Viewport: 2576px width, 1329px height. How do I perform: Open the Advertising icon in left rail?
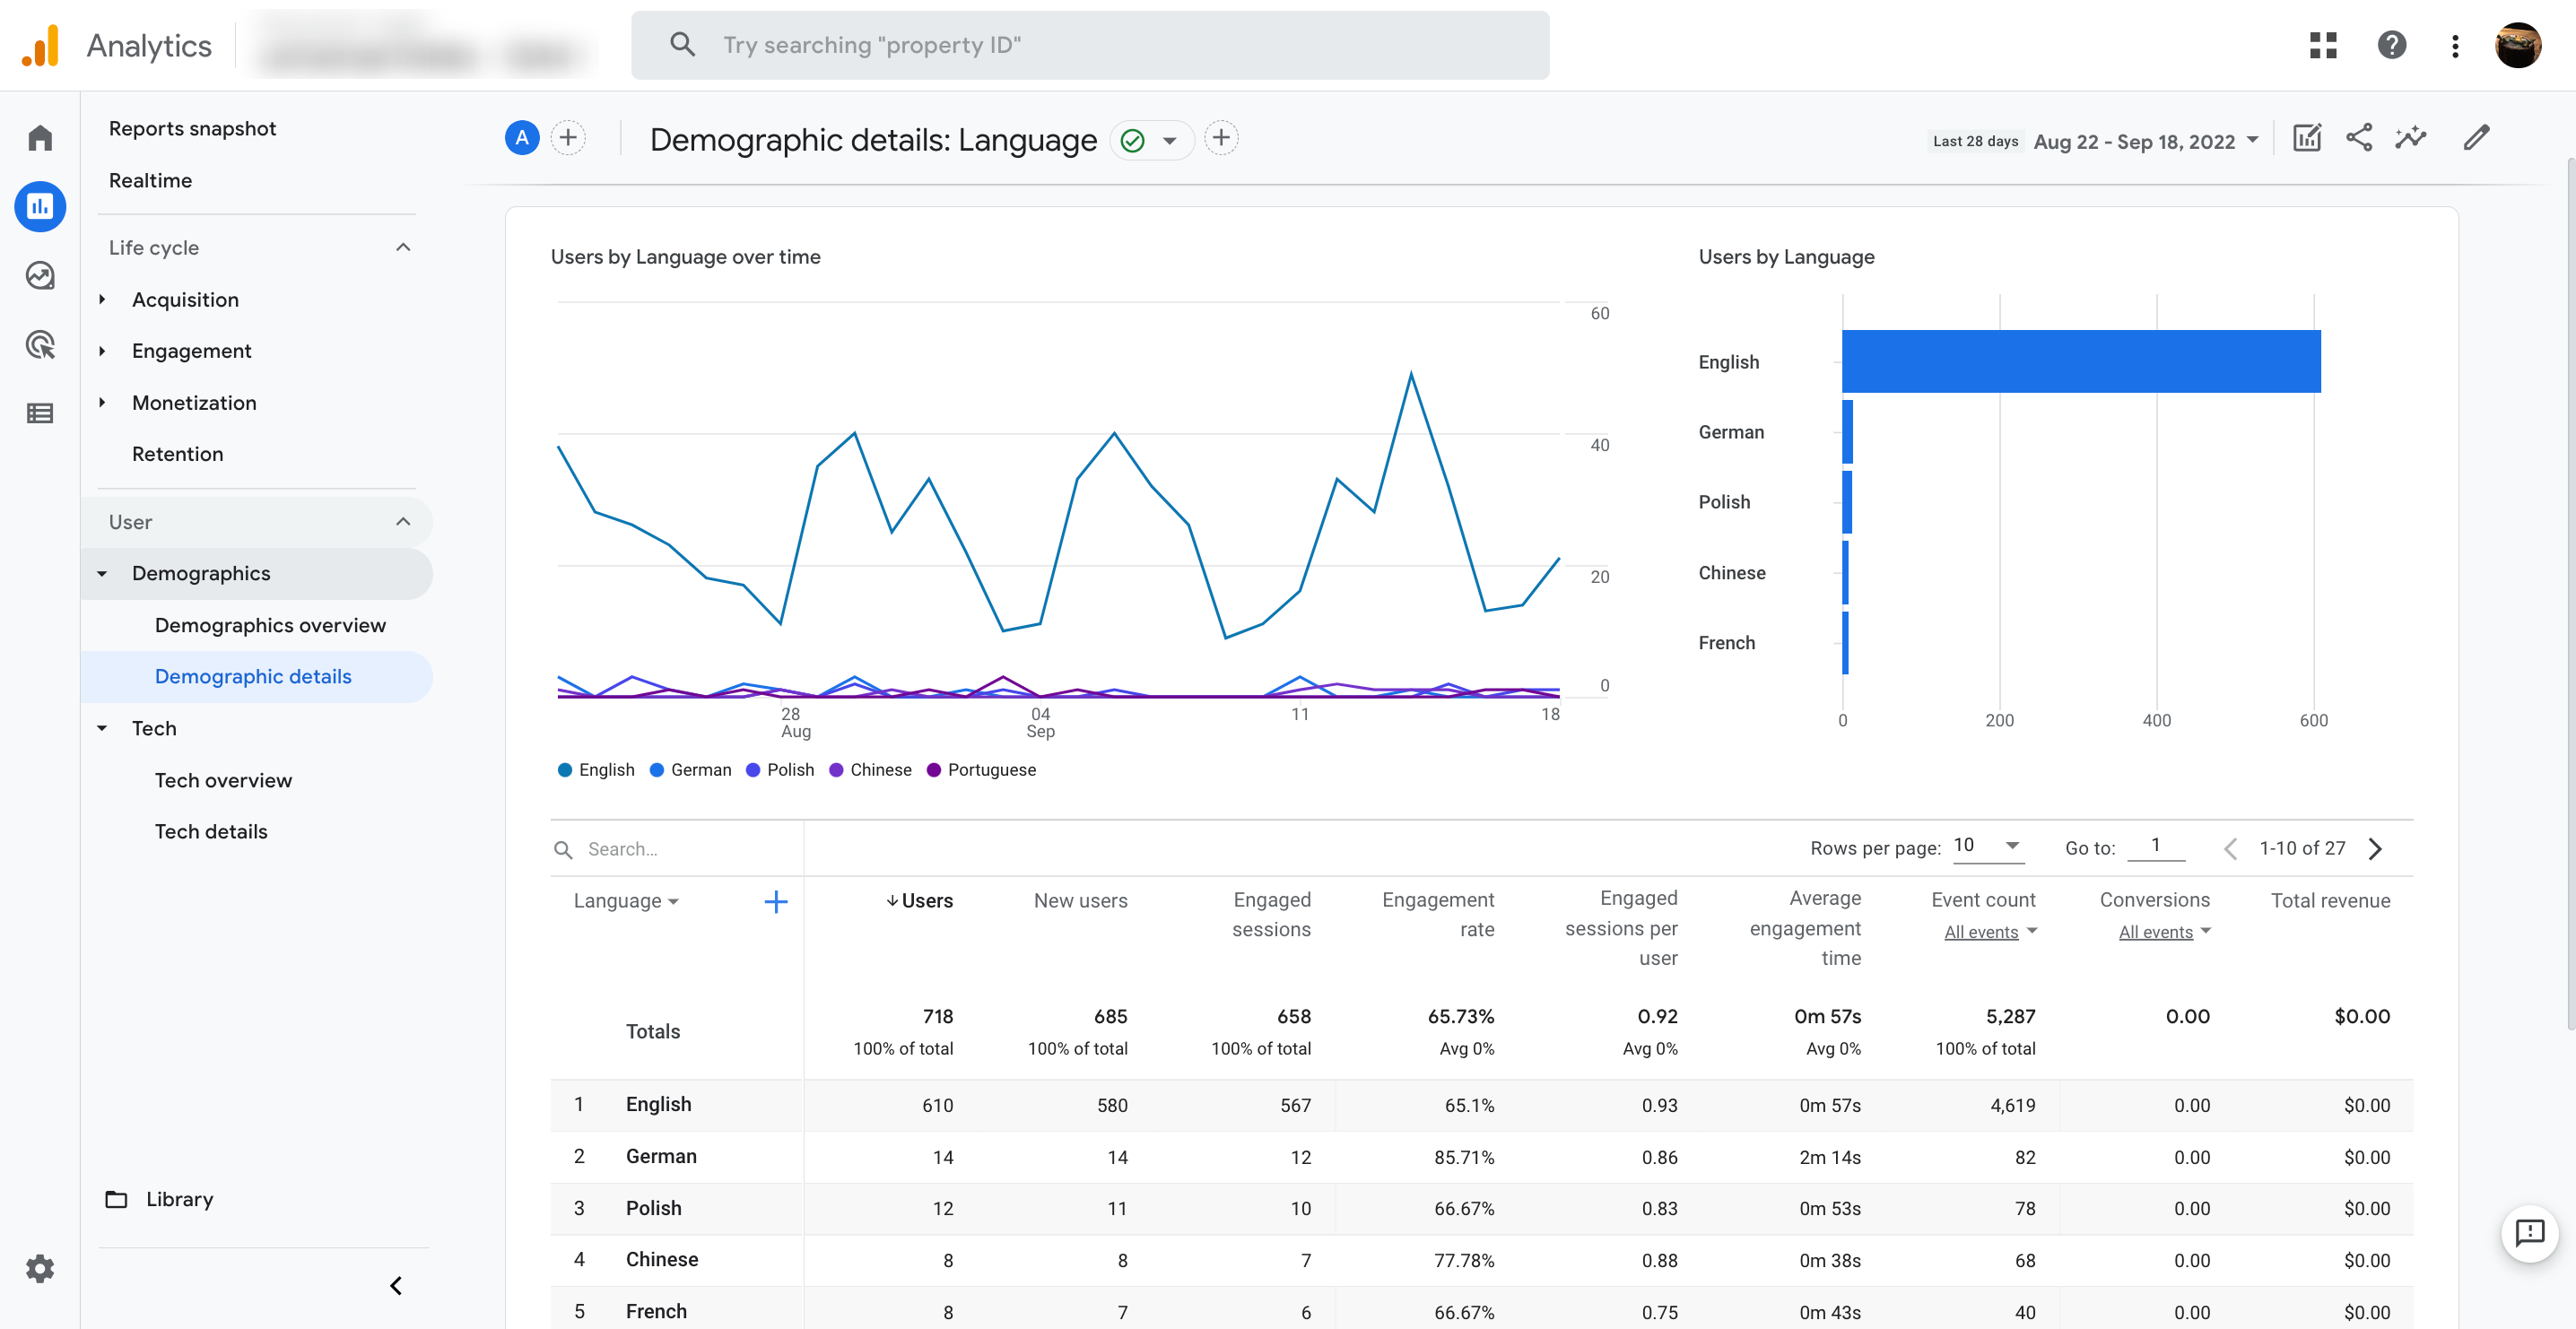[x=40, y=345]
